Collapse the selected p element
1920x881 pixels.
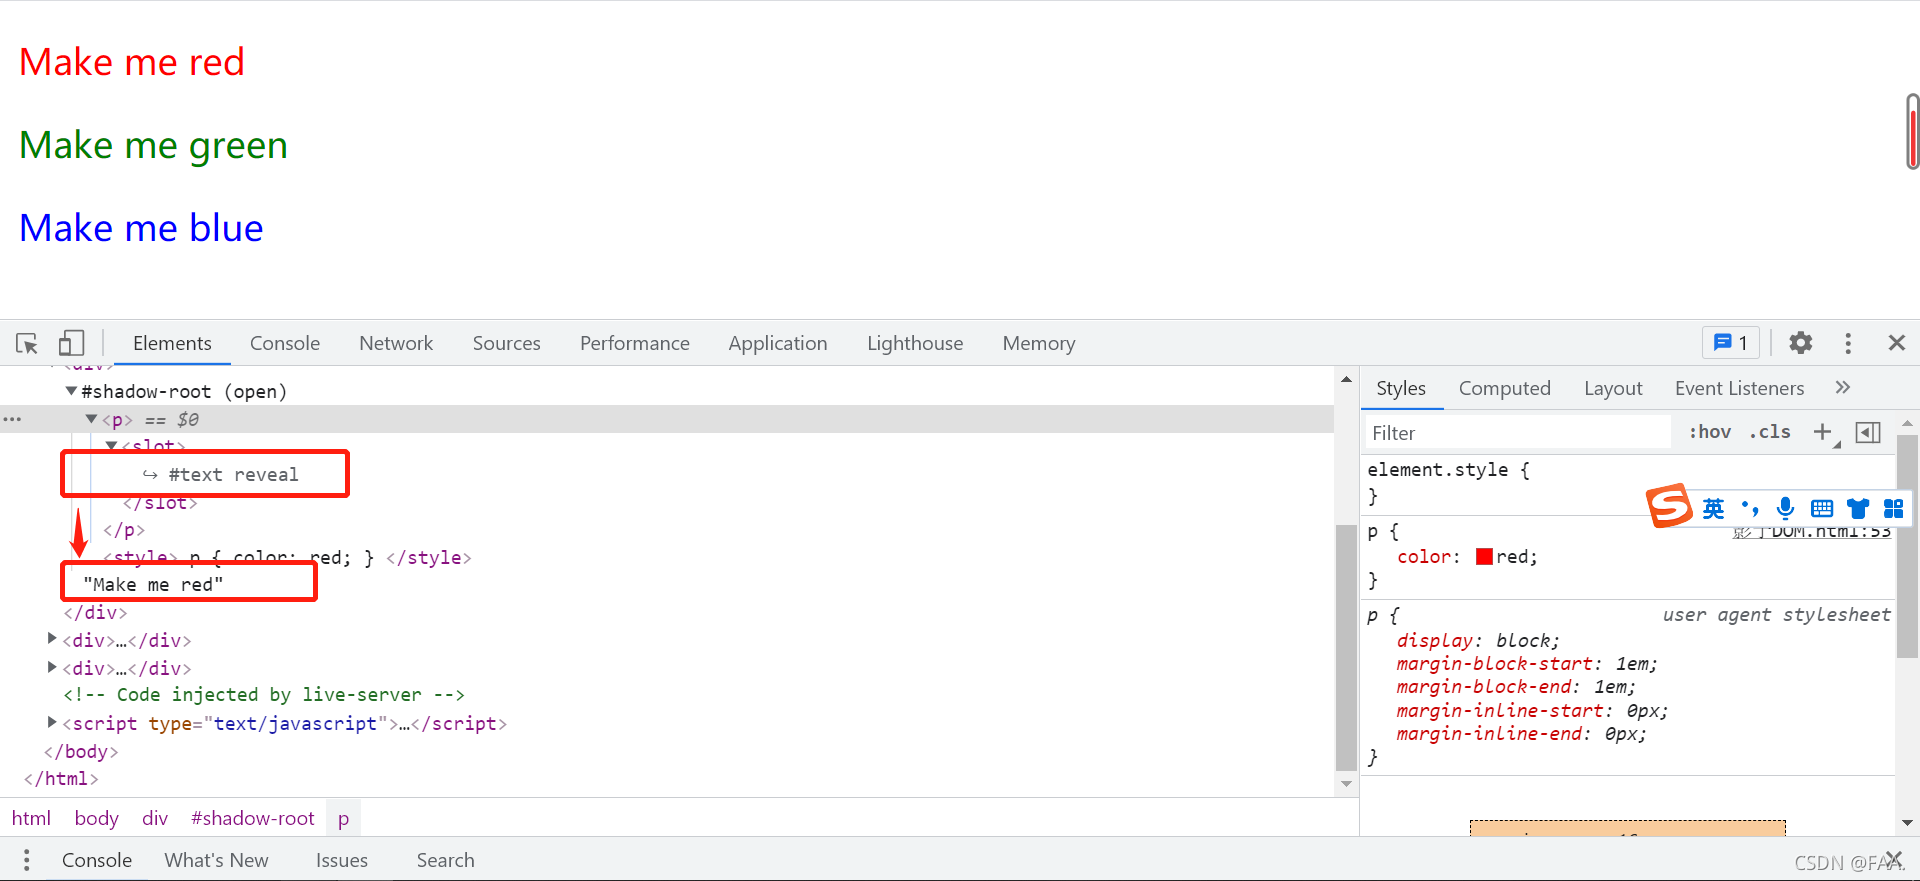(x=91, y=419)
